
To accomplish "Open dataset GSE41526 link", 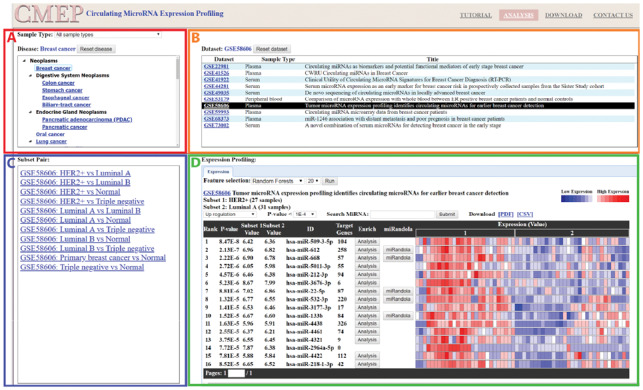I will [x=216, y=73].
